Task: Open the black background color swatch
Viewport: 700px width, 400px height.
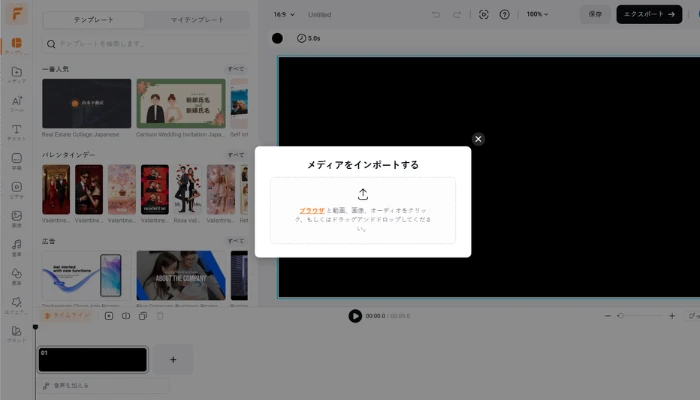Action: click(x=277, y=38)
